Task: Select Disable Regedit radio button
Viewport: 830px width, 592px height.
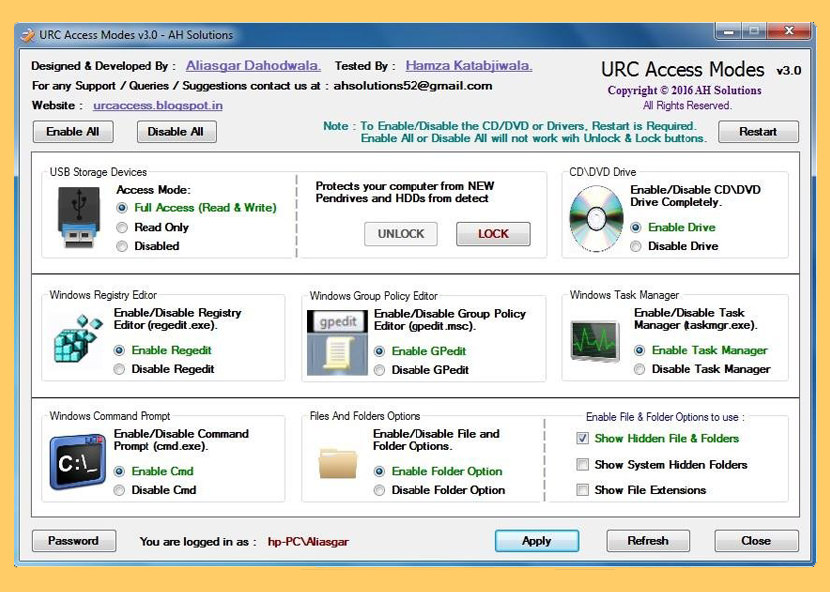Action: pyautogui.click(x=120, y=369)
